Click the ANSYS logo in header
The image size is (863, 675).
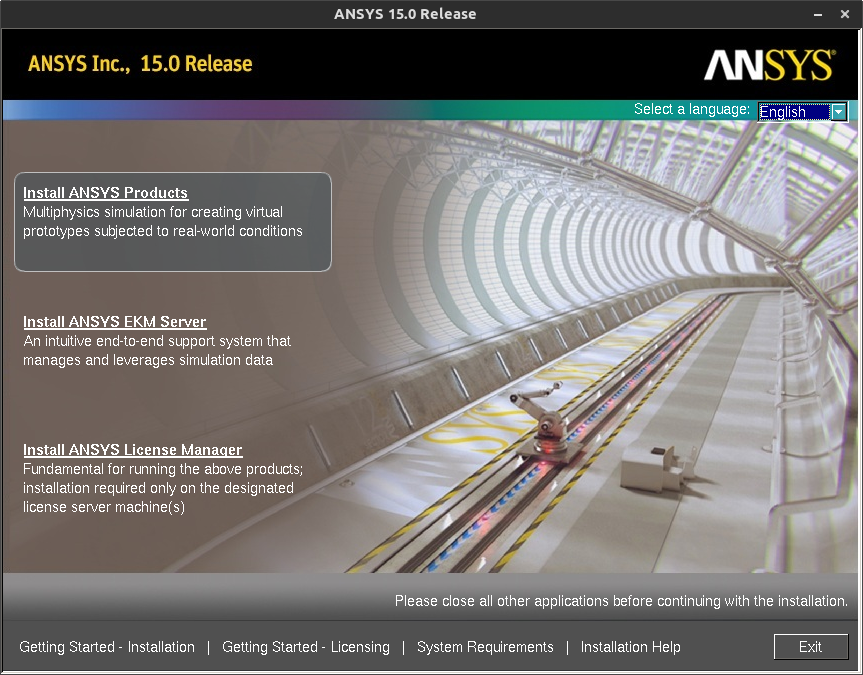click(769, 65)
